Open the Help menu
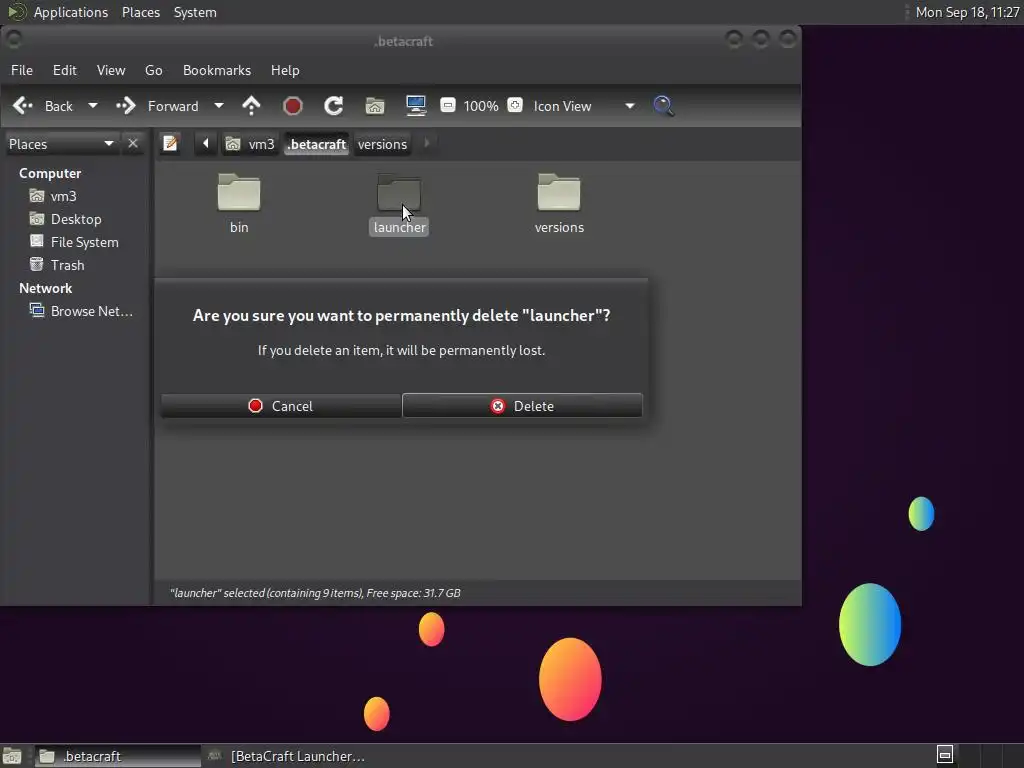1024x768 pixels. pyautogui.click(x=285, y=70)
